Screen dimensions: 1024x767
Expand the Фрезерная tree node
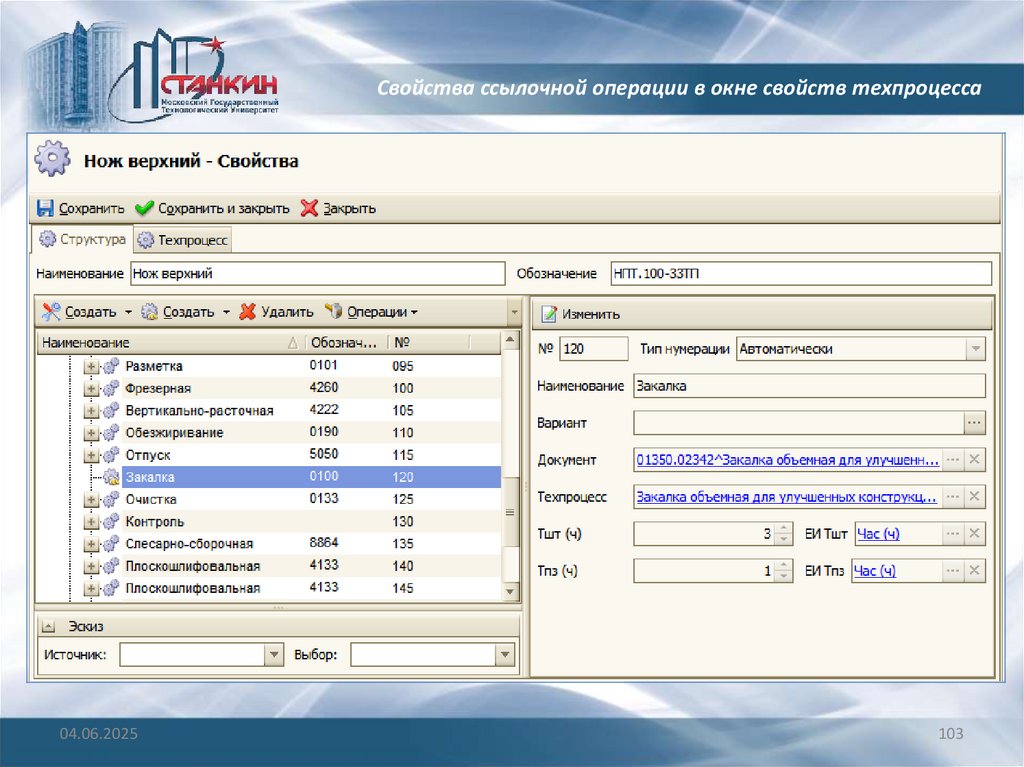pyautogui.click(x=91, y=388)
